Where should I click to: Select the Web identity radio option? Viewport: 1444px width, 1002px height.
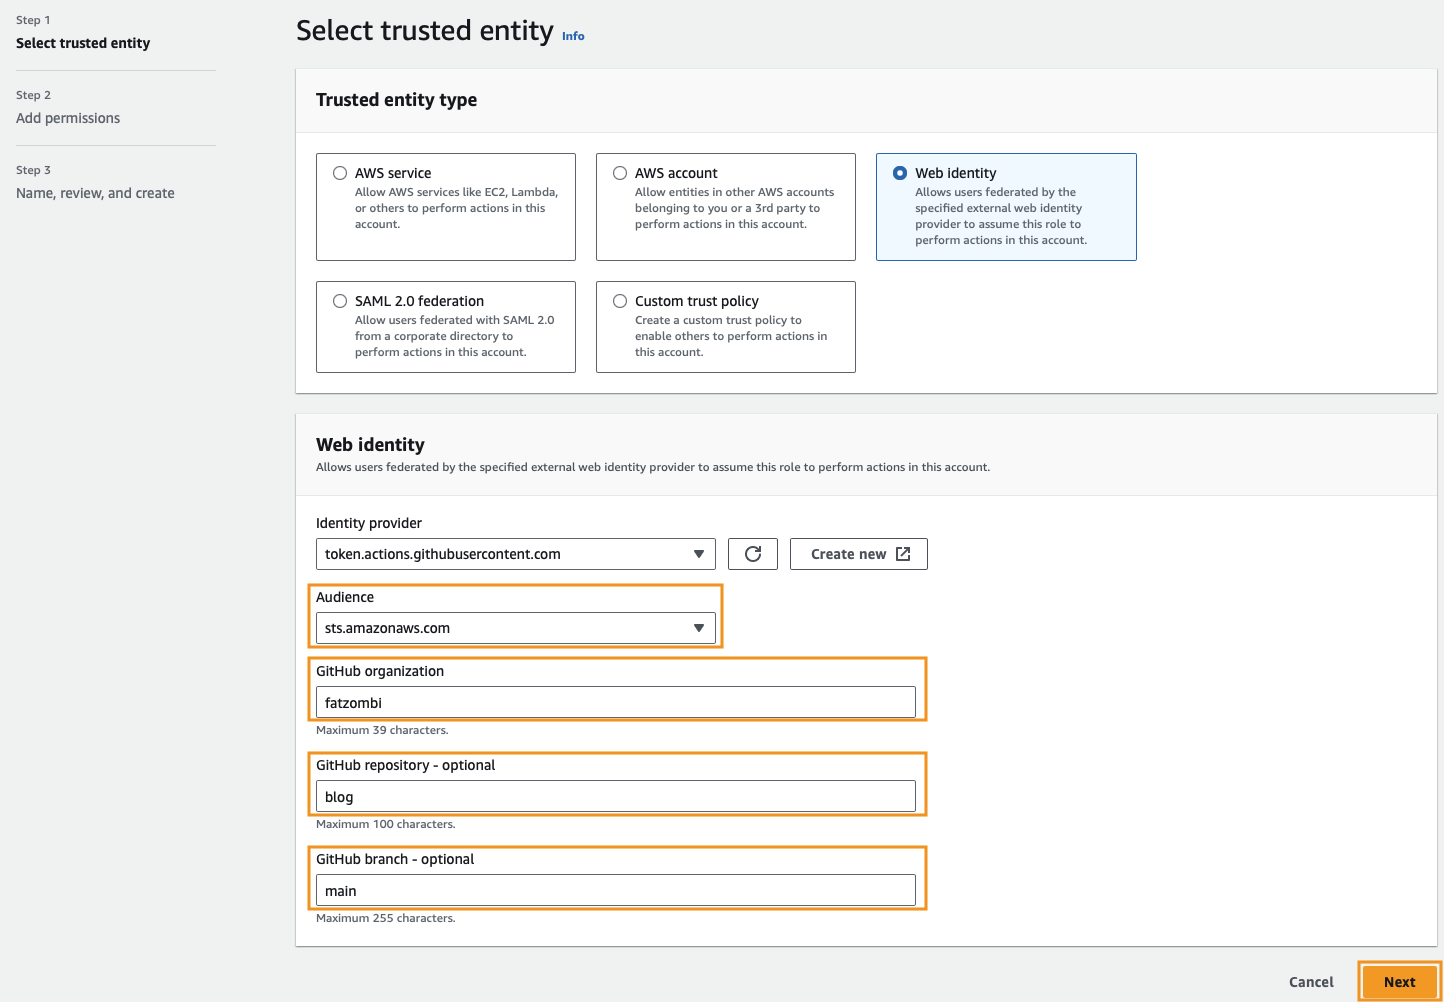[900, 173]
